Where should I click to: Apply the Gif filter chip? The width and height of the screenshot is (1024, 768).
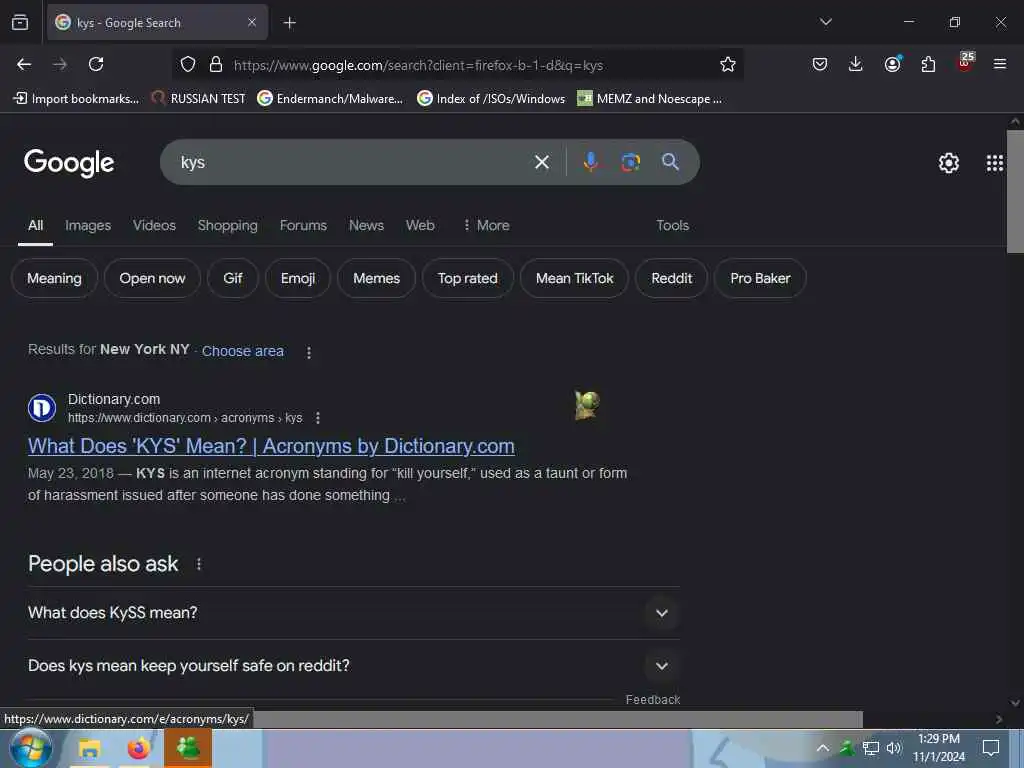(x=232, y=278)
